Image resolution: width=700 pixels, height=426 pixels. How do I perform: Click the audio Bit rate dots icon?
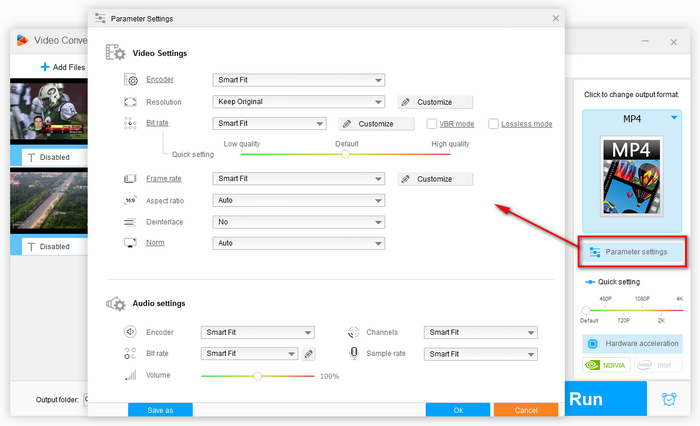pyautogui.click(x=130, y=353)
